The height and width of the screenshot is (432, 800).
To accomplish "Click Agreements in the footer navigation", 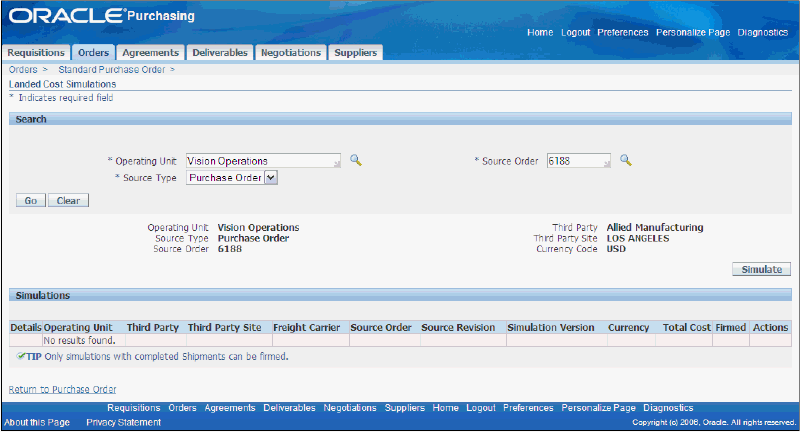I will tap(230, 408).
